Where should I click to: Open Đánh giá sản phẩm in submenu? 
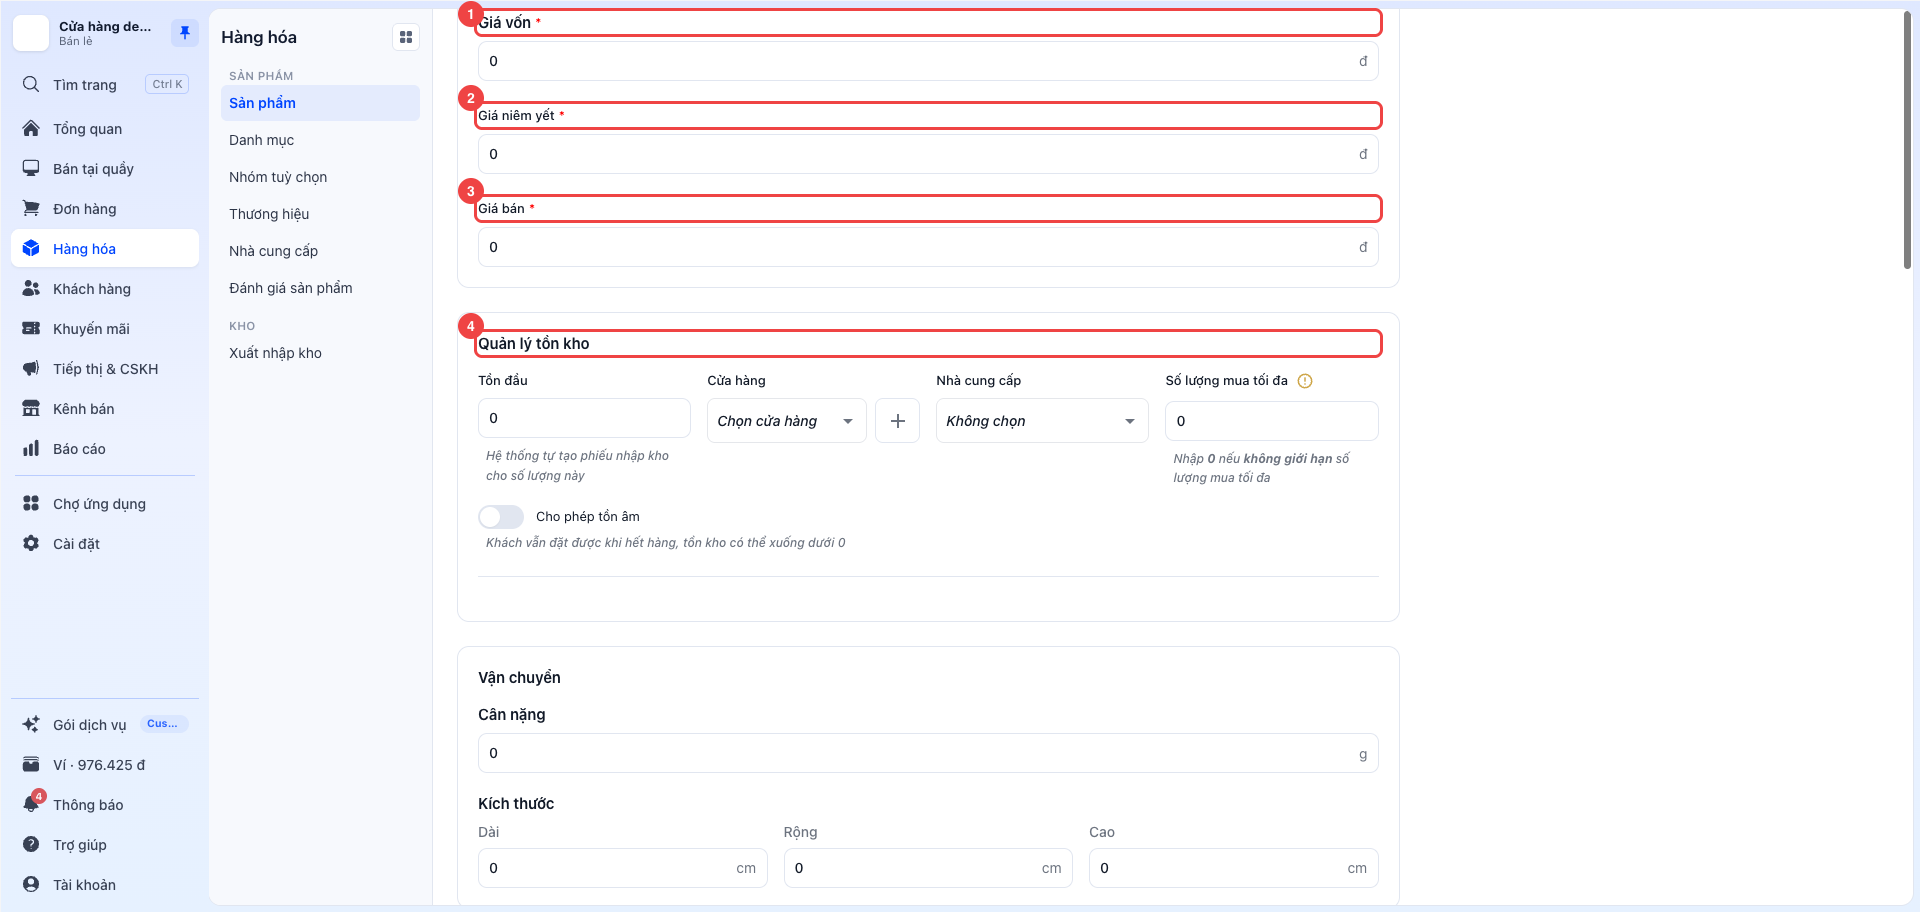click(320, 288)
